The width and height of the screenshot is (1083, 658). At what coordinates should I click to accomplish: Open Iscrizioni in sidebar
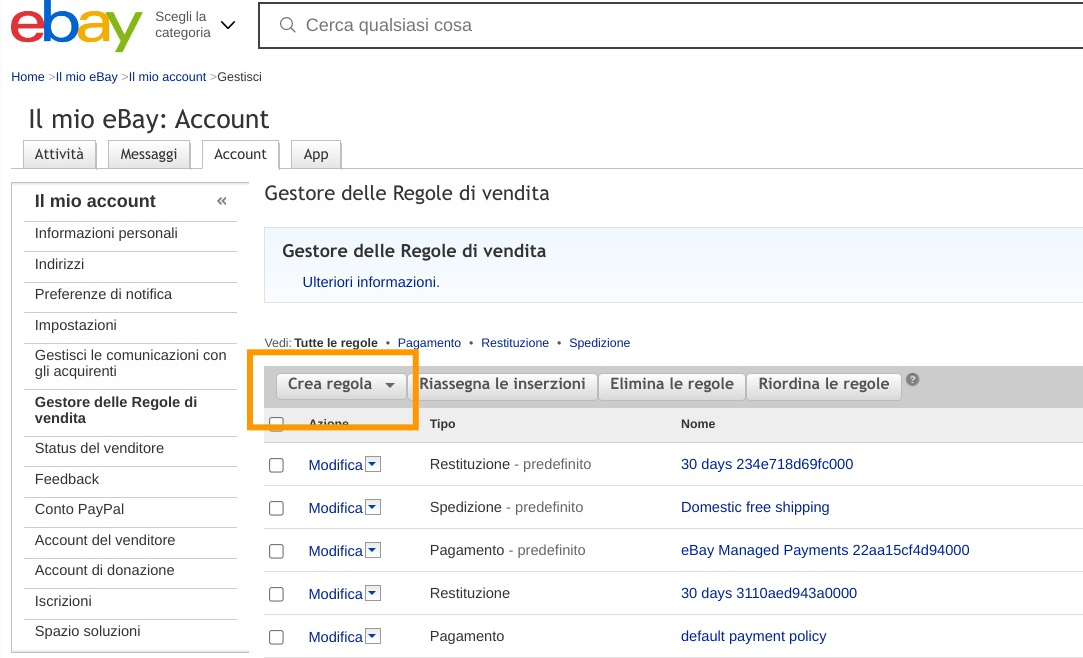click(63, 601)
